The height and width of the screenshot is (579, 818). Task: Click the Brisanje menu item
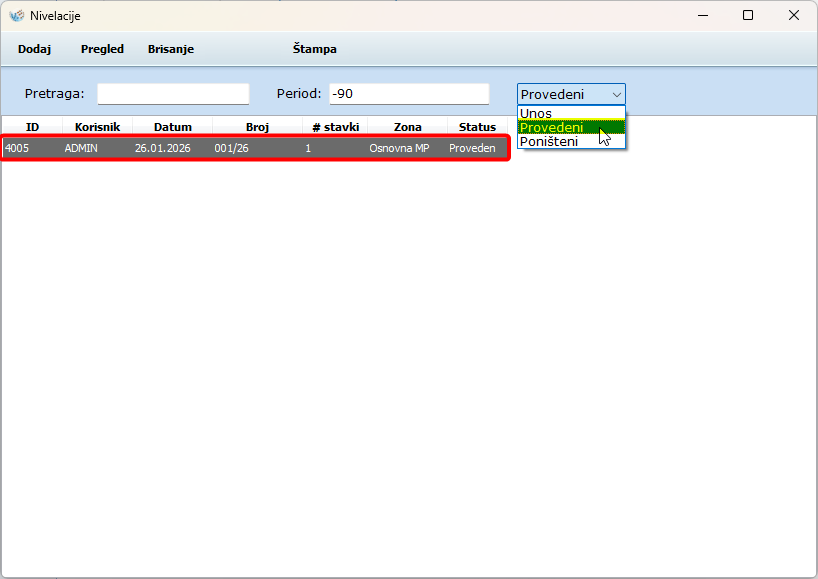(x=171, y=49)
